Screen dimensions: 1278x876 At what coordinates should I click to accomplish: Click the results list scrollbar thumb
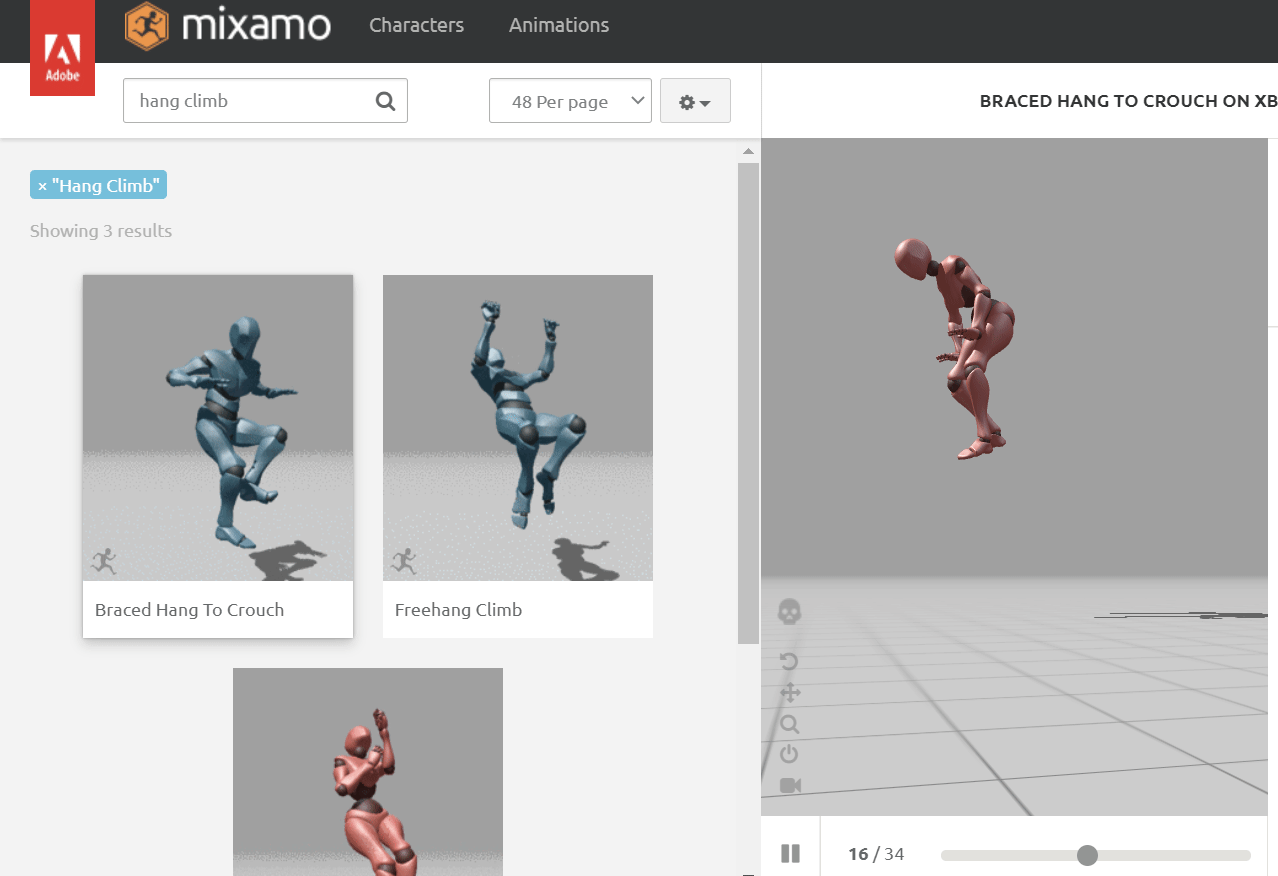747,403
